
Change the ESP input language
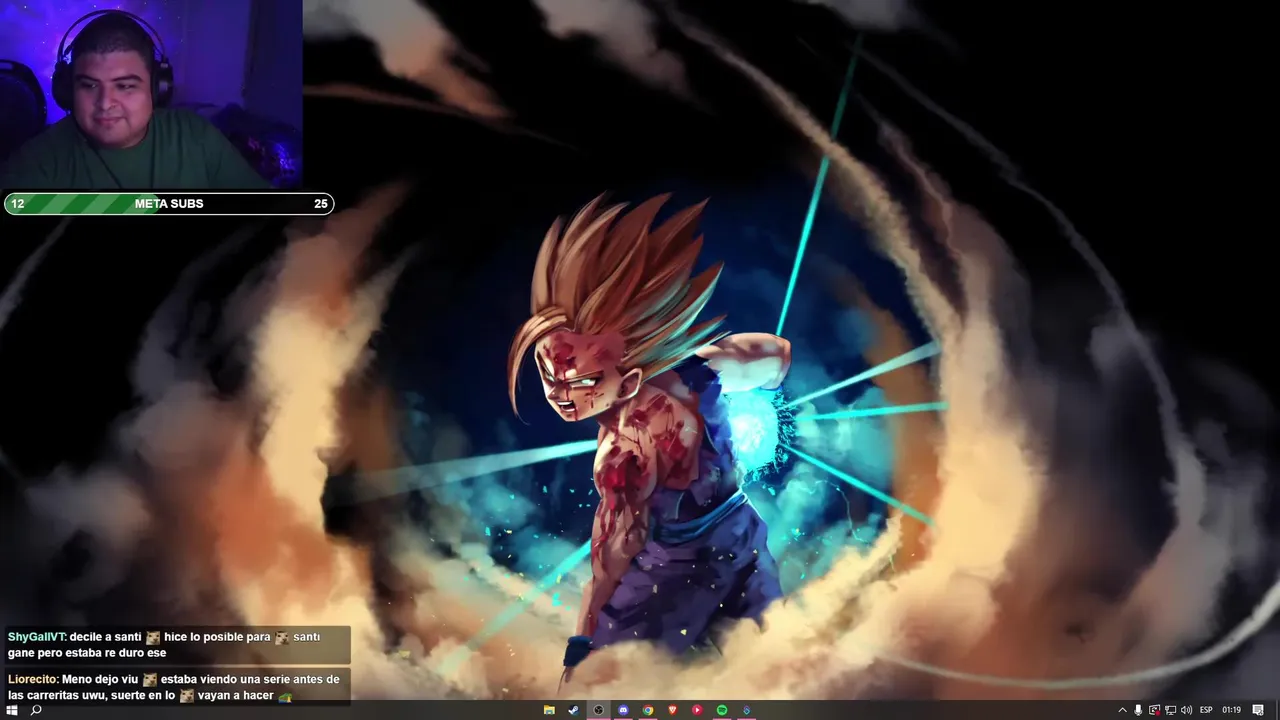tap(1206, 710)
